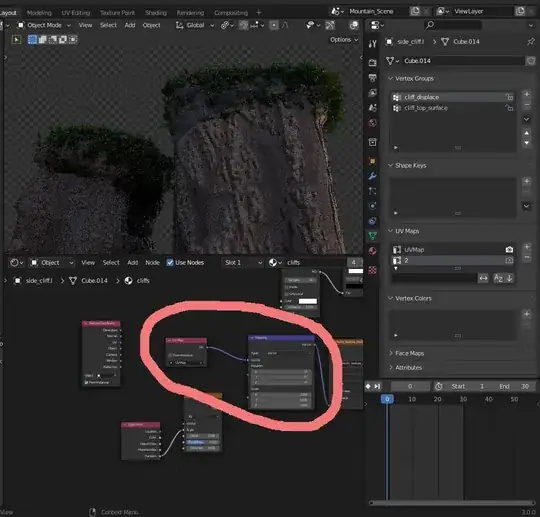Switch to the Modeling workspace tab
The image size is (540, 517).
(x=39, y=13)
